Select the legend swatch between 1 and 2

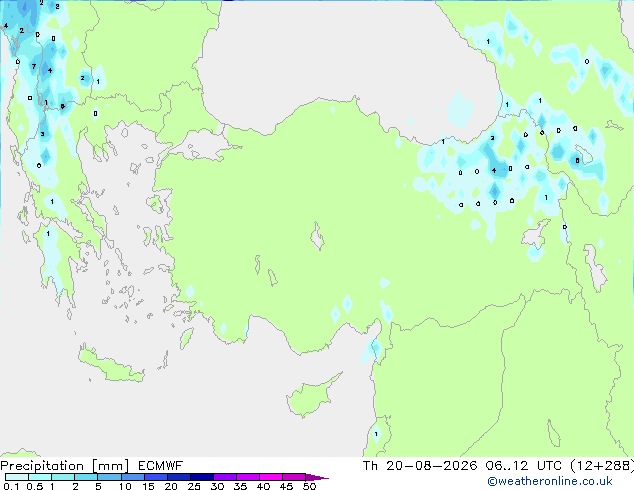coord(63,477)
